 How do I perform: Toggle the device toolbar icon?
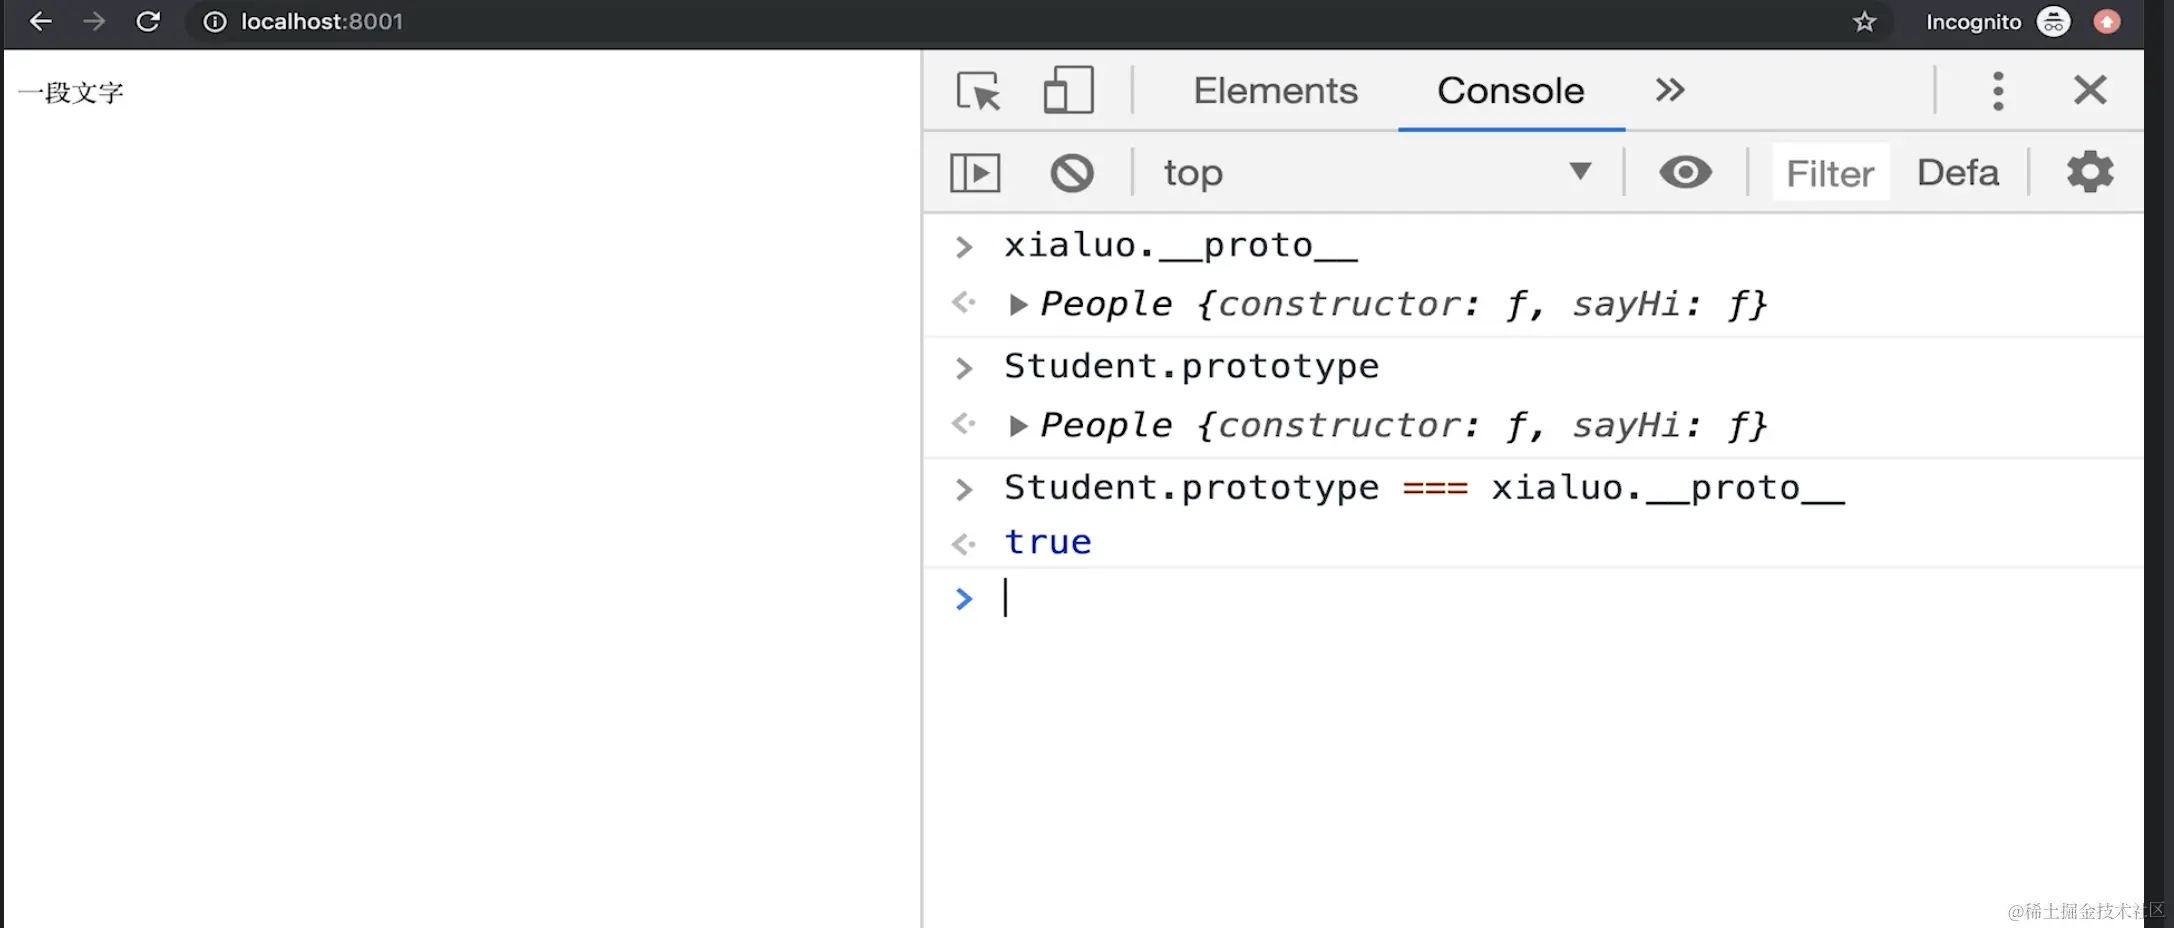pyautogui.click(x=1068, y=91)
